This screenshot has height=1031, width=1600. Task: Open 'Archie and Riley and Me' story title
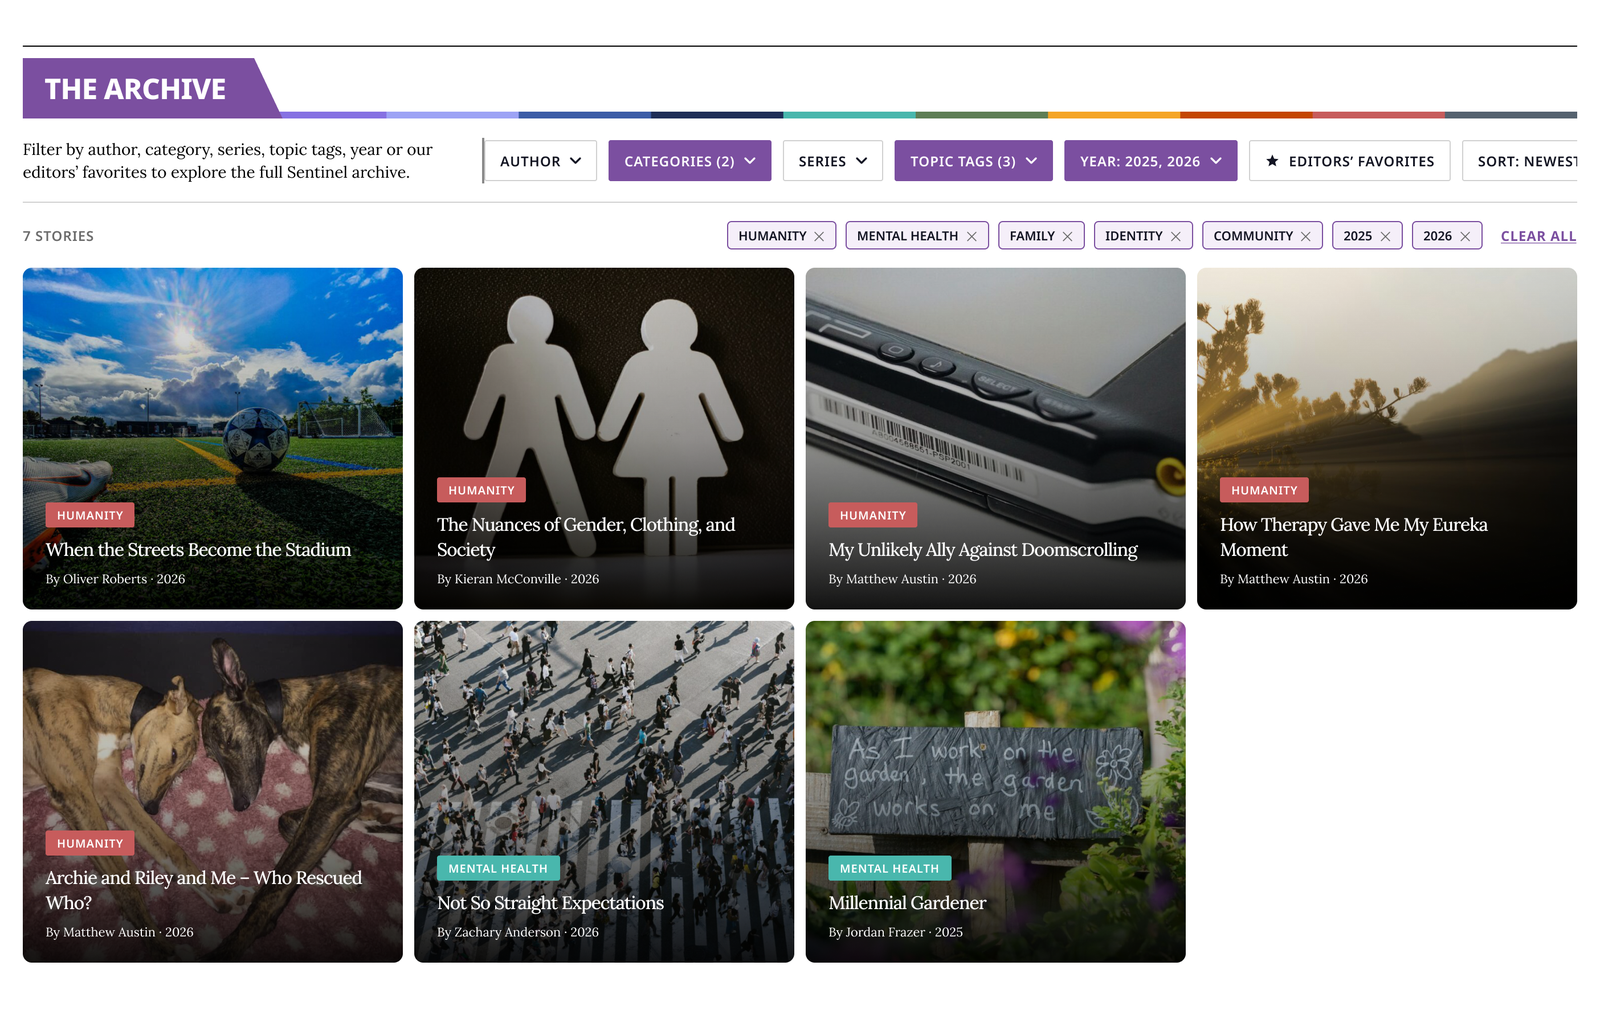click(x=204, y=890)
